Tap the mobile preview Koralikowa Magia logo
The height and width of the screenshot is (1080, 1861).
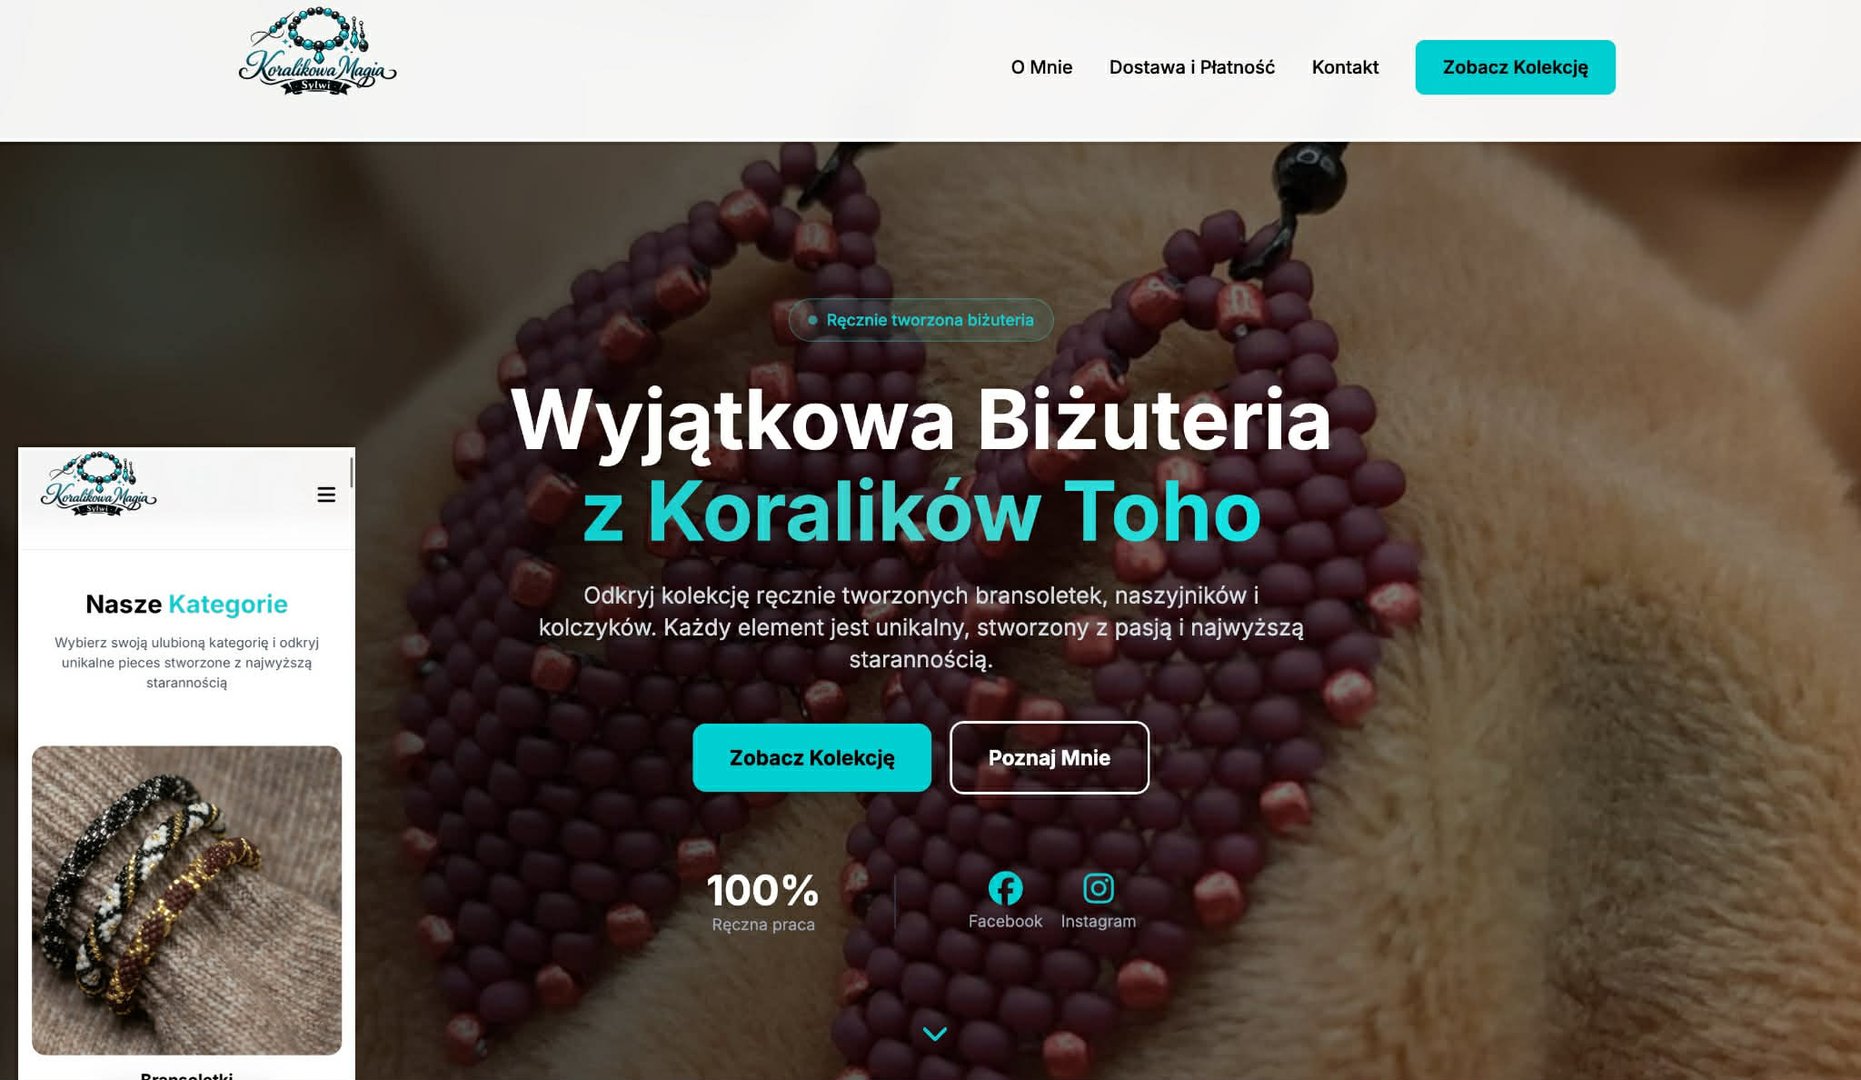point(99,484)
